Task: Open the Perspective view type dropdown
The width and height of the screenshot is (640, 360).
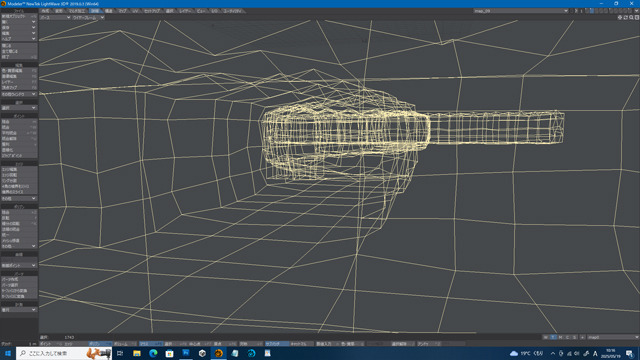Action: 55,18
